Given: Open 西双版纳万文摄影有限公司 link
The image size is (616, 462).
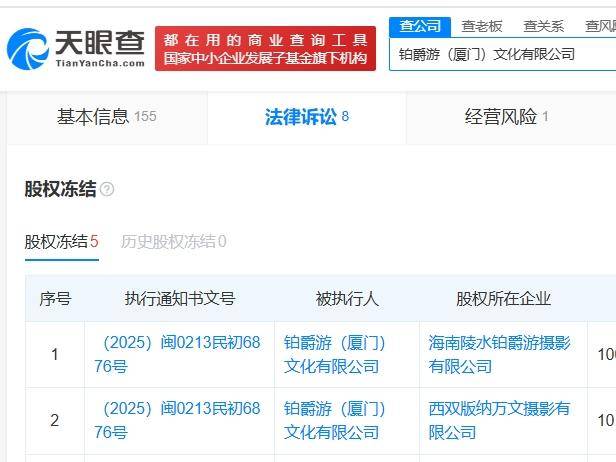Looking at the screenshot, I should 499,420.
